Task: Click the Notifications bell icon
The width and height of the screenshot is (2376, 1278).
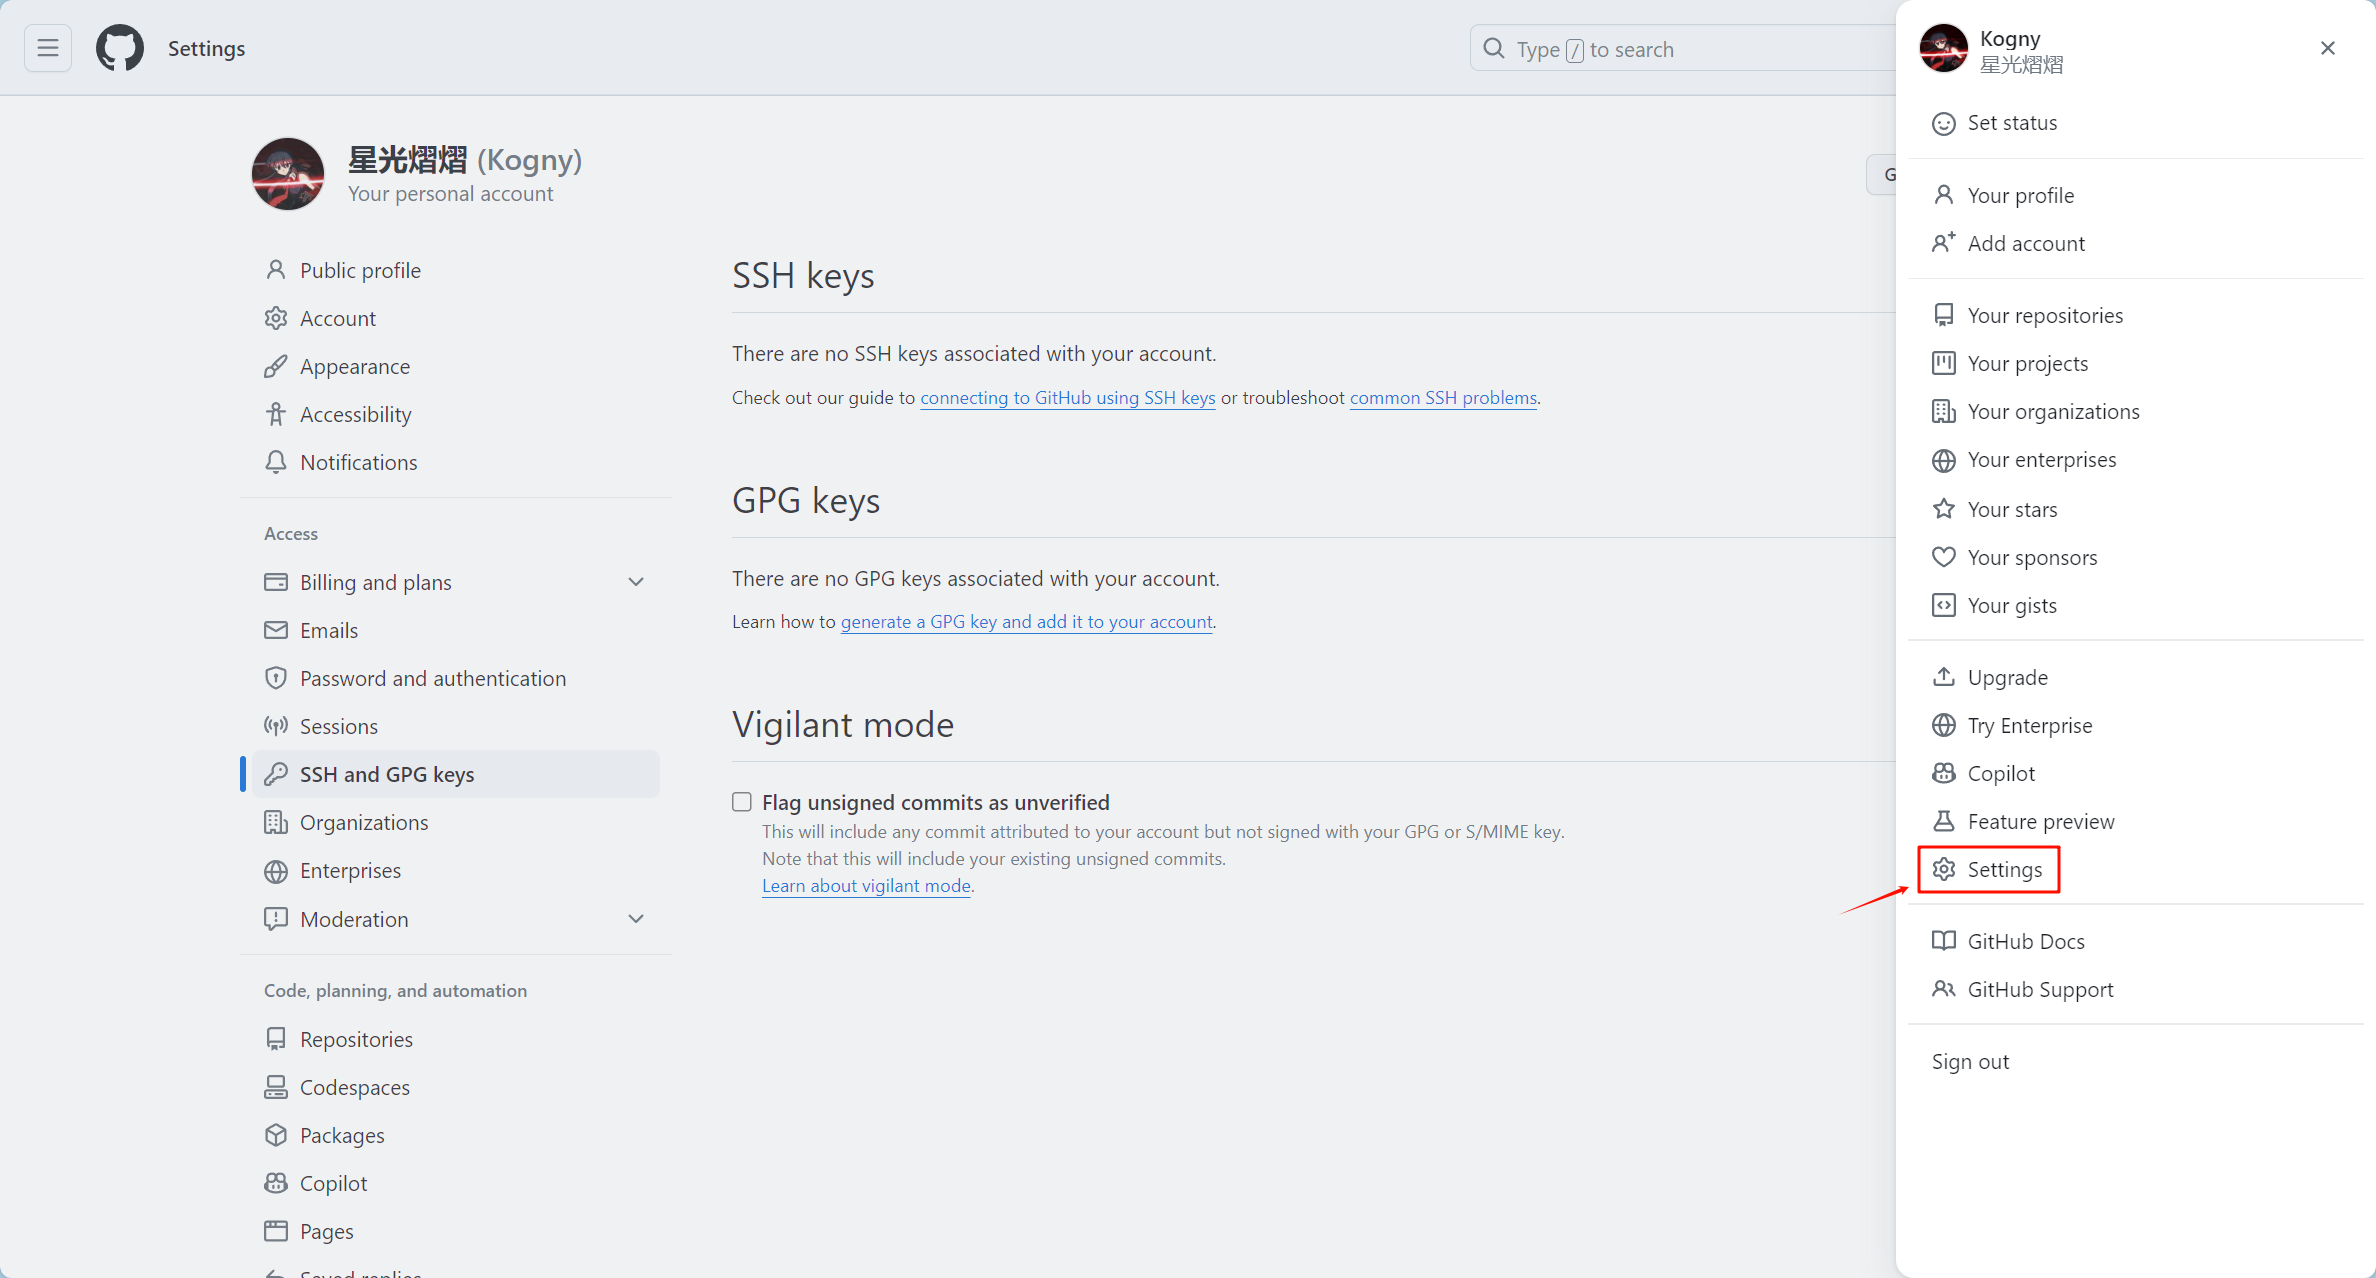Action: [x=275, y=461]
